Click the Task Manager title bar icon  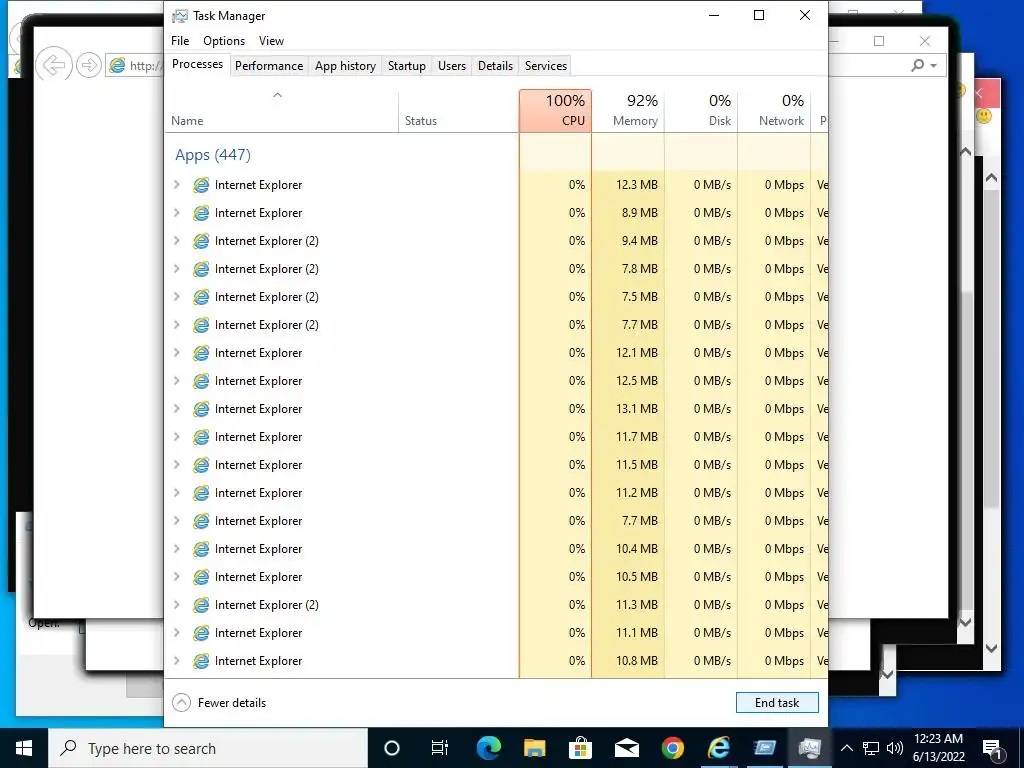click(x=180, y=16)
